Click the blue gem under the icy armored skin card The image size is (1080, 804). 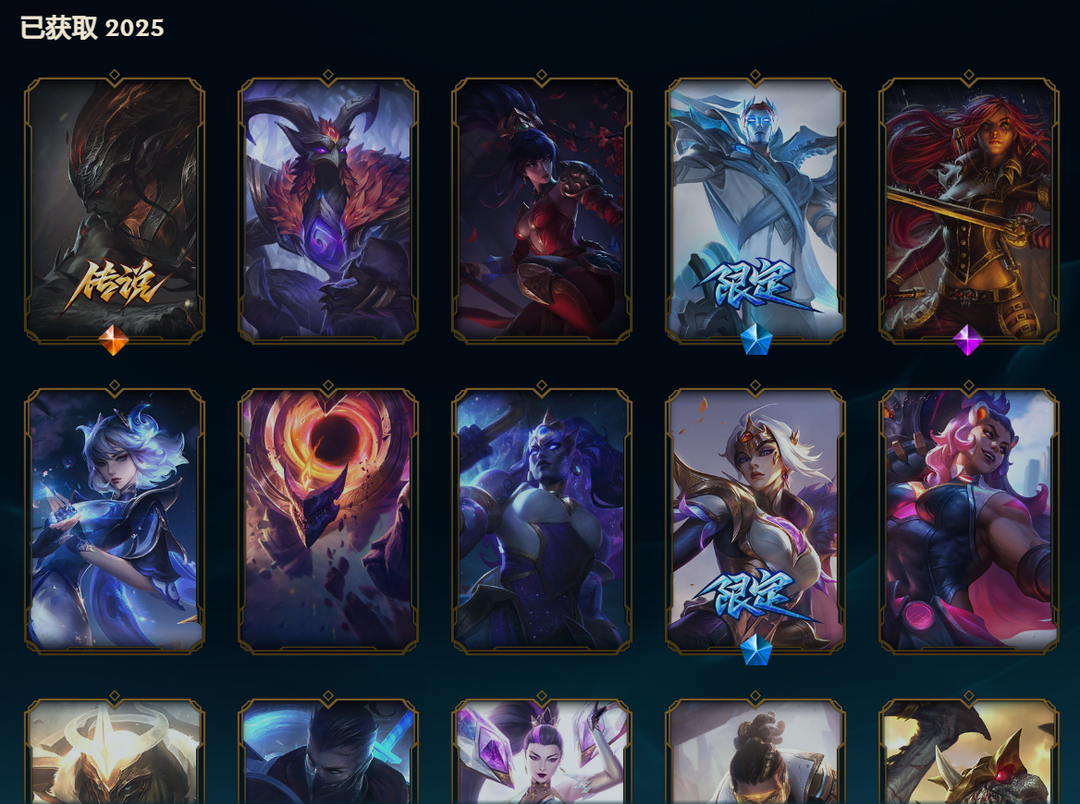point(756,340)
